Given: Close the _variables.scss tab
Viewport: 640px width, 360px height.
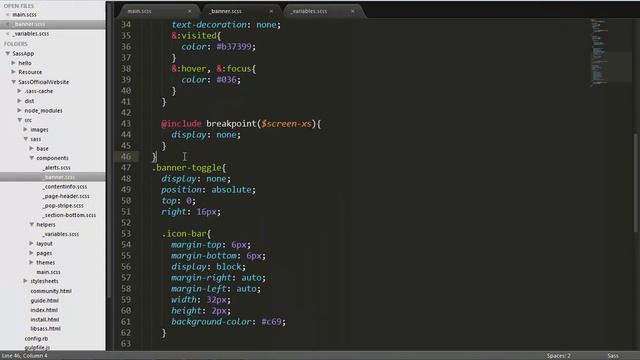Looking at the screenshot, I should coord(353,11).
